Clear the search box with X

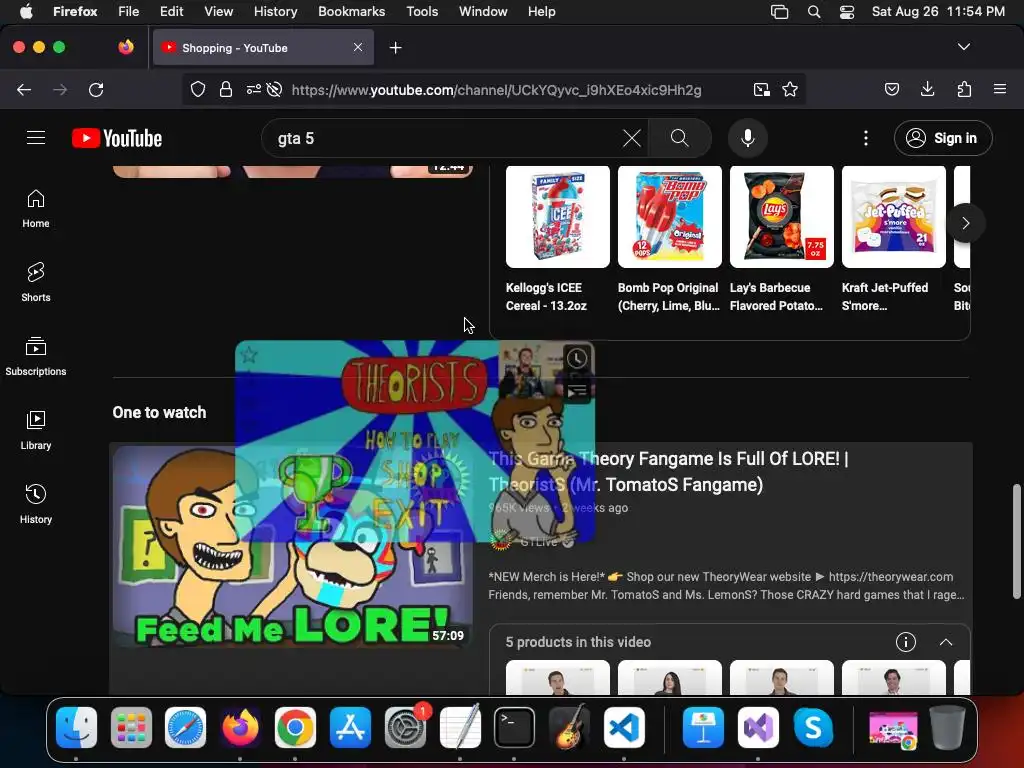coord(632,138)
